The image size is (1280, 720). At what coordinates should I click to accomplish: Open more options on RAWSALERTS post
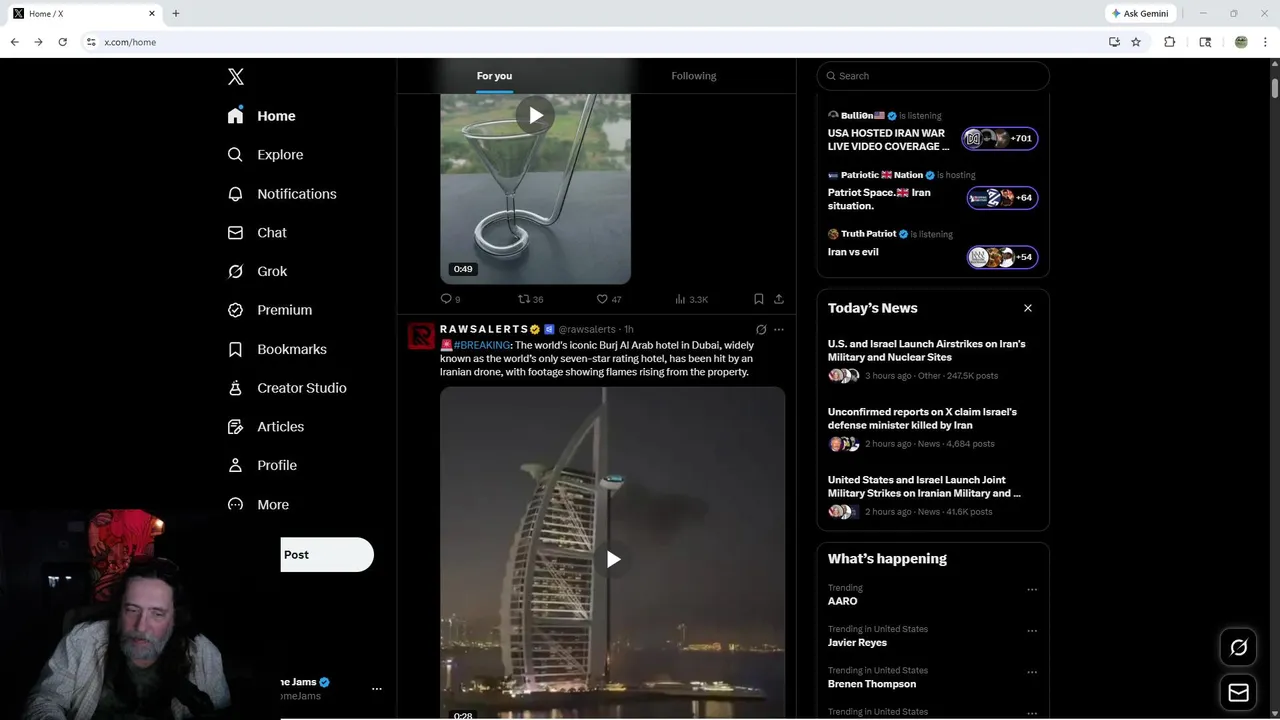click(x=779, y=329)
